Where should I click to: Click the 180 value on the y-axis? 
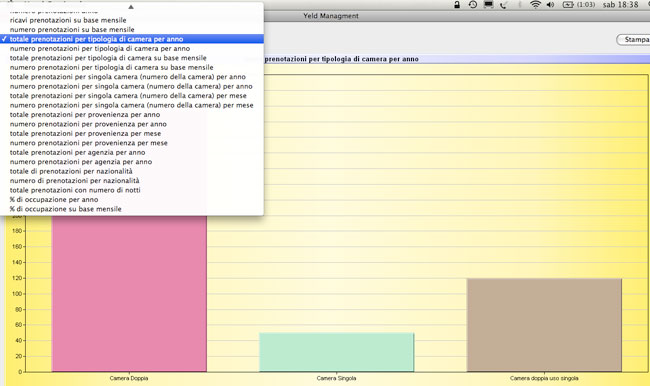tap(17, 231)
